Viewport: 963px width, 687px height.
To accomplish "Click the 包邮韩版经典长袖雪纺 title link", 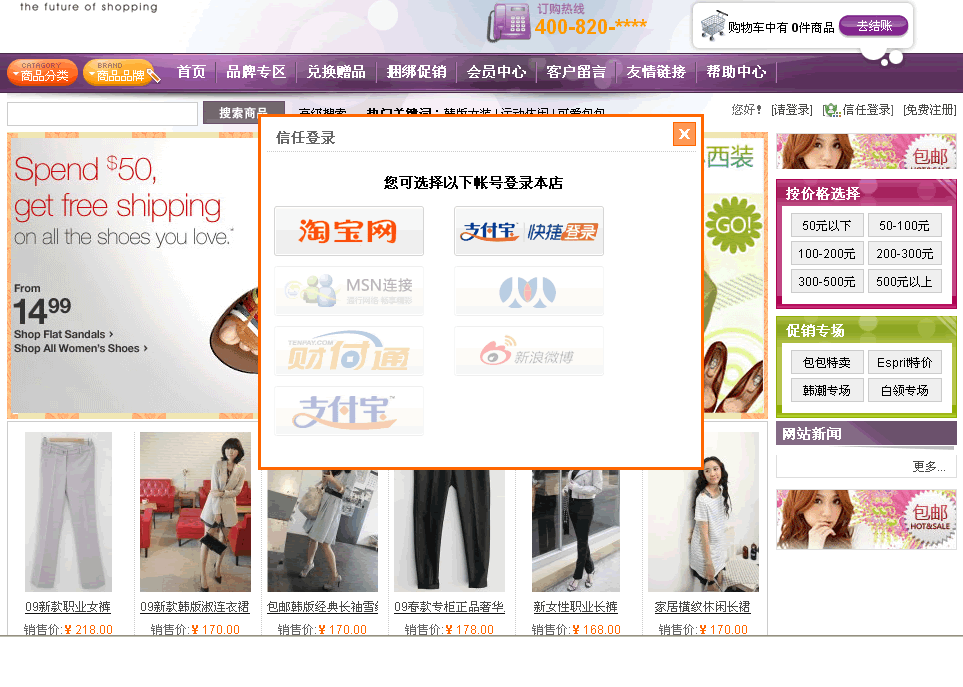I will [x=322, y=607].
